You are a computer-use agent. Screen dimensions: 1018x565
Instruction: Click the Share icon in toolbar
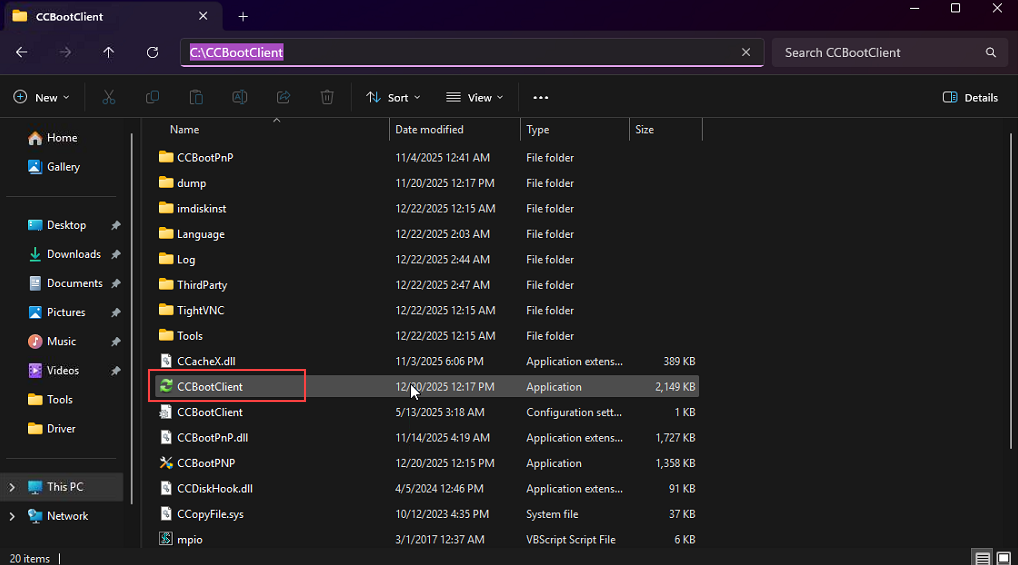pos(283,97)
